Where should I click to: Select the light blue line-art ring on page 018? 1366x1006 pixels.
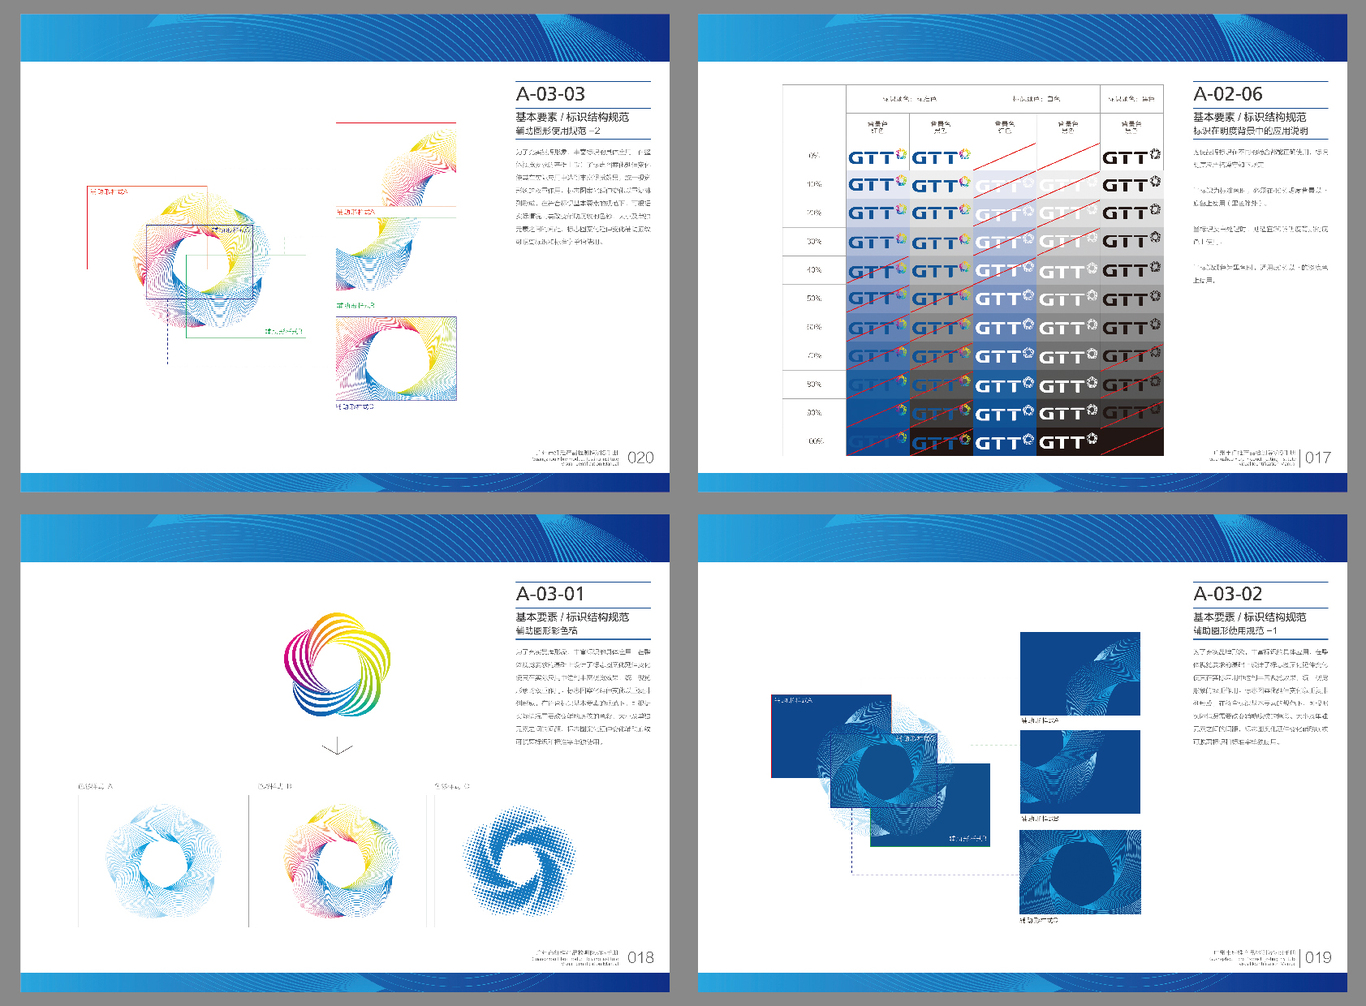[x=163, y=862]
